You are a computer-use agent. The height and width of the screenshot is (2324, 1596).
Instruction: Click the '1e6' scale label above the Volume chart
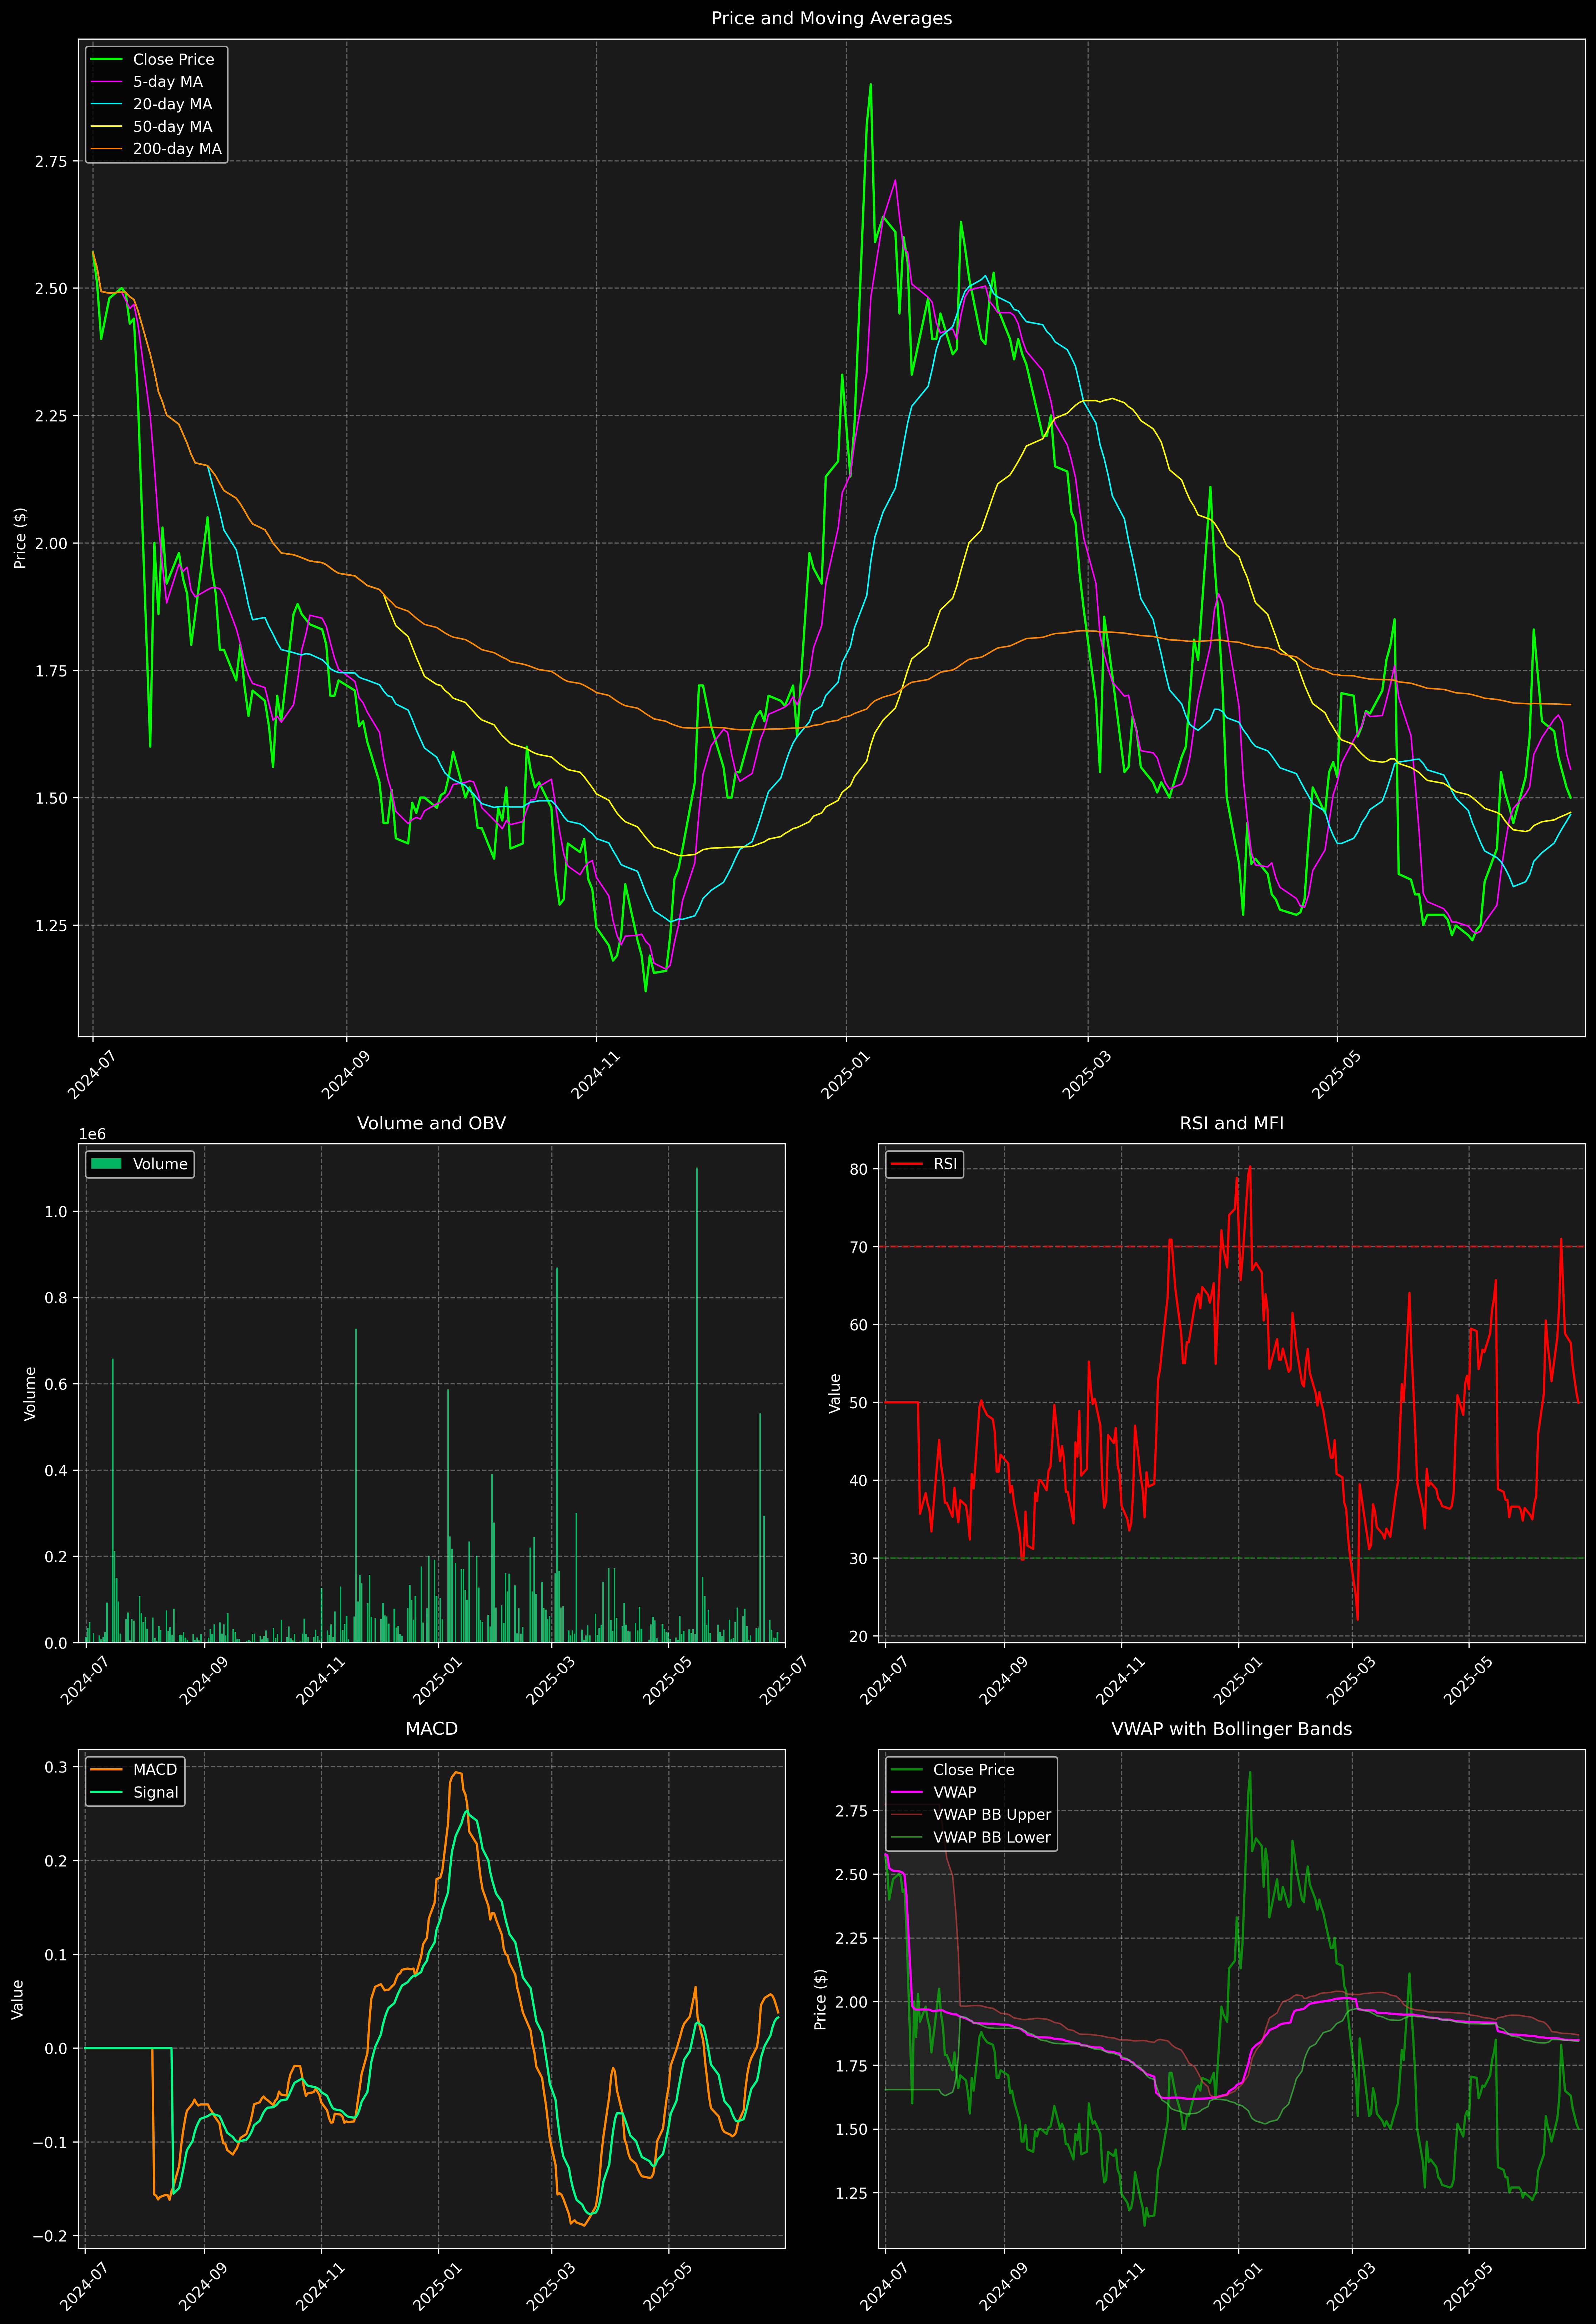(x=92, y=1134)
